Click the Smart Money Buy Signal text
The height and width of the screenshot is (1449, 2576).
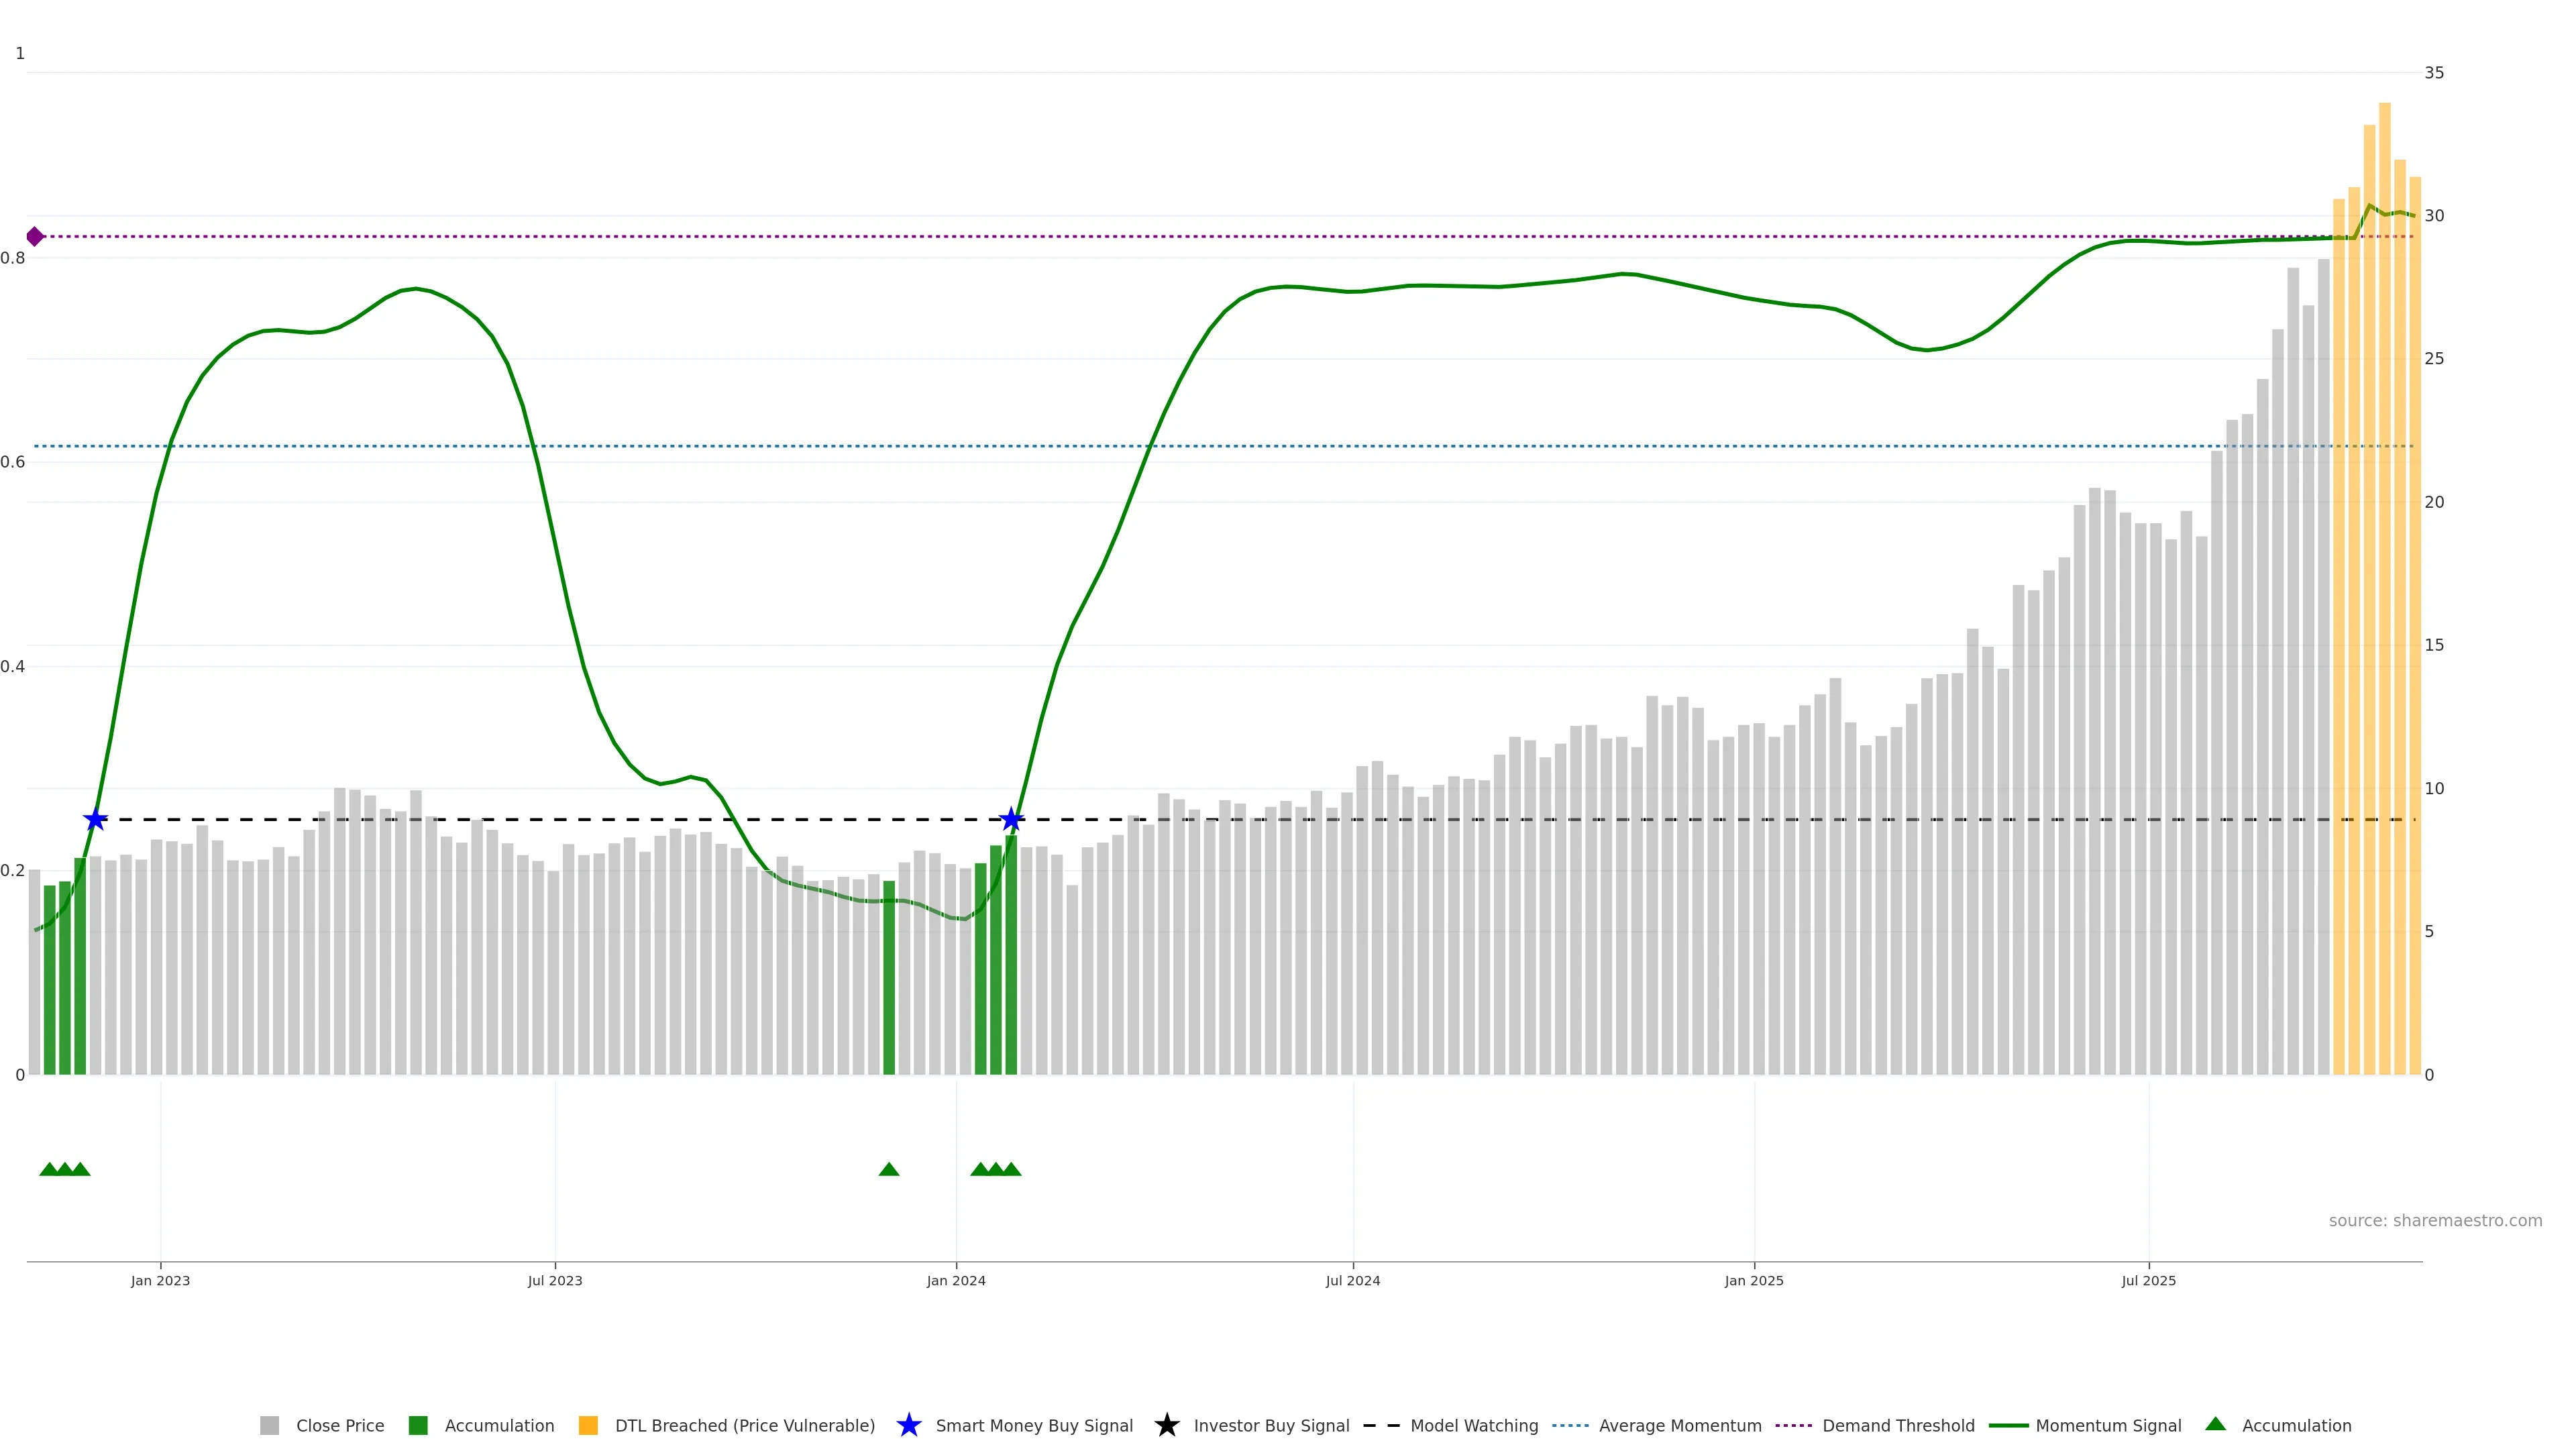(x=1034, y=1425)
